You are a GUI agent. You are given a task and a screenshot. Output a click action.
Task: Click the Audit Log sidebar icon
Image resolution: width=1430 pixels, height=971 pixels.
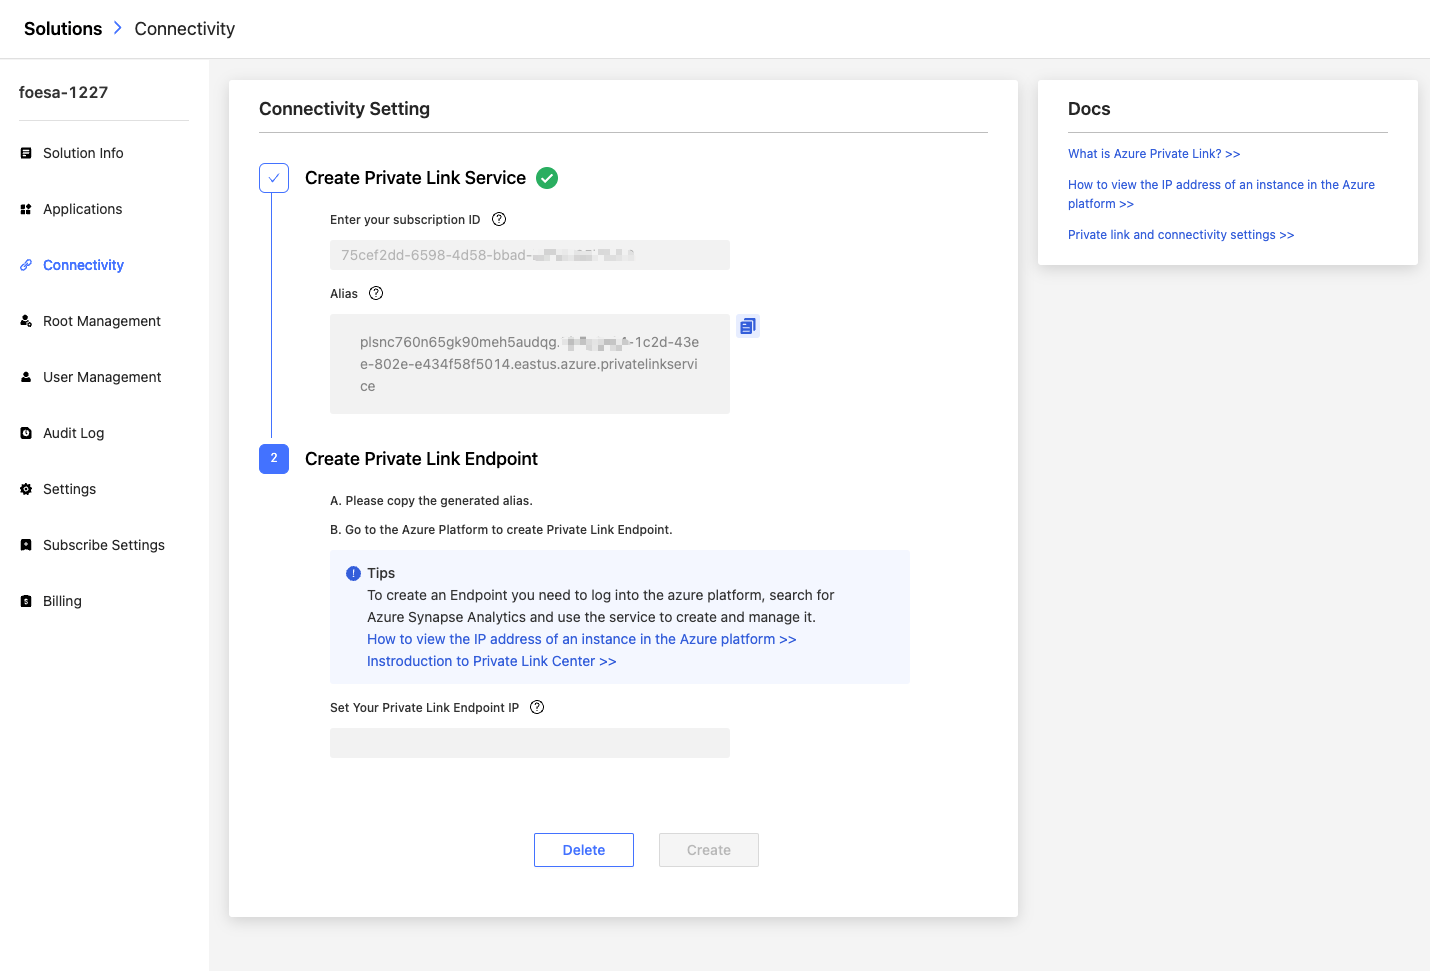pyautogui.click(x=26, y=433)
